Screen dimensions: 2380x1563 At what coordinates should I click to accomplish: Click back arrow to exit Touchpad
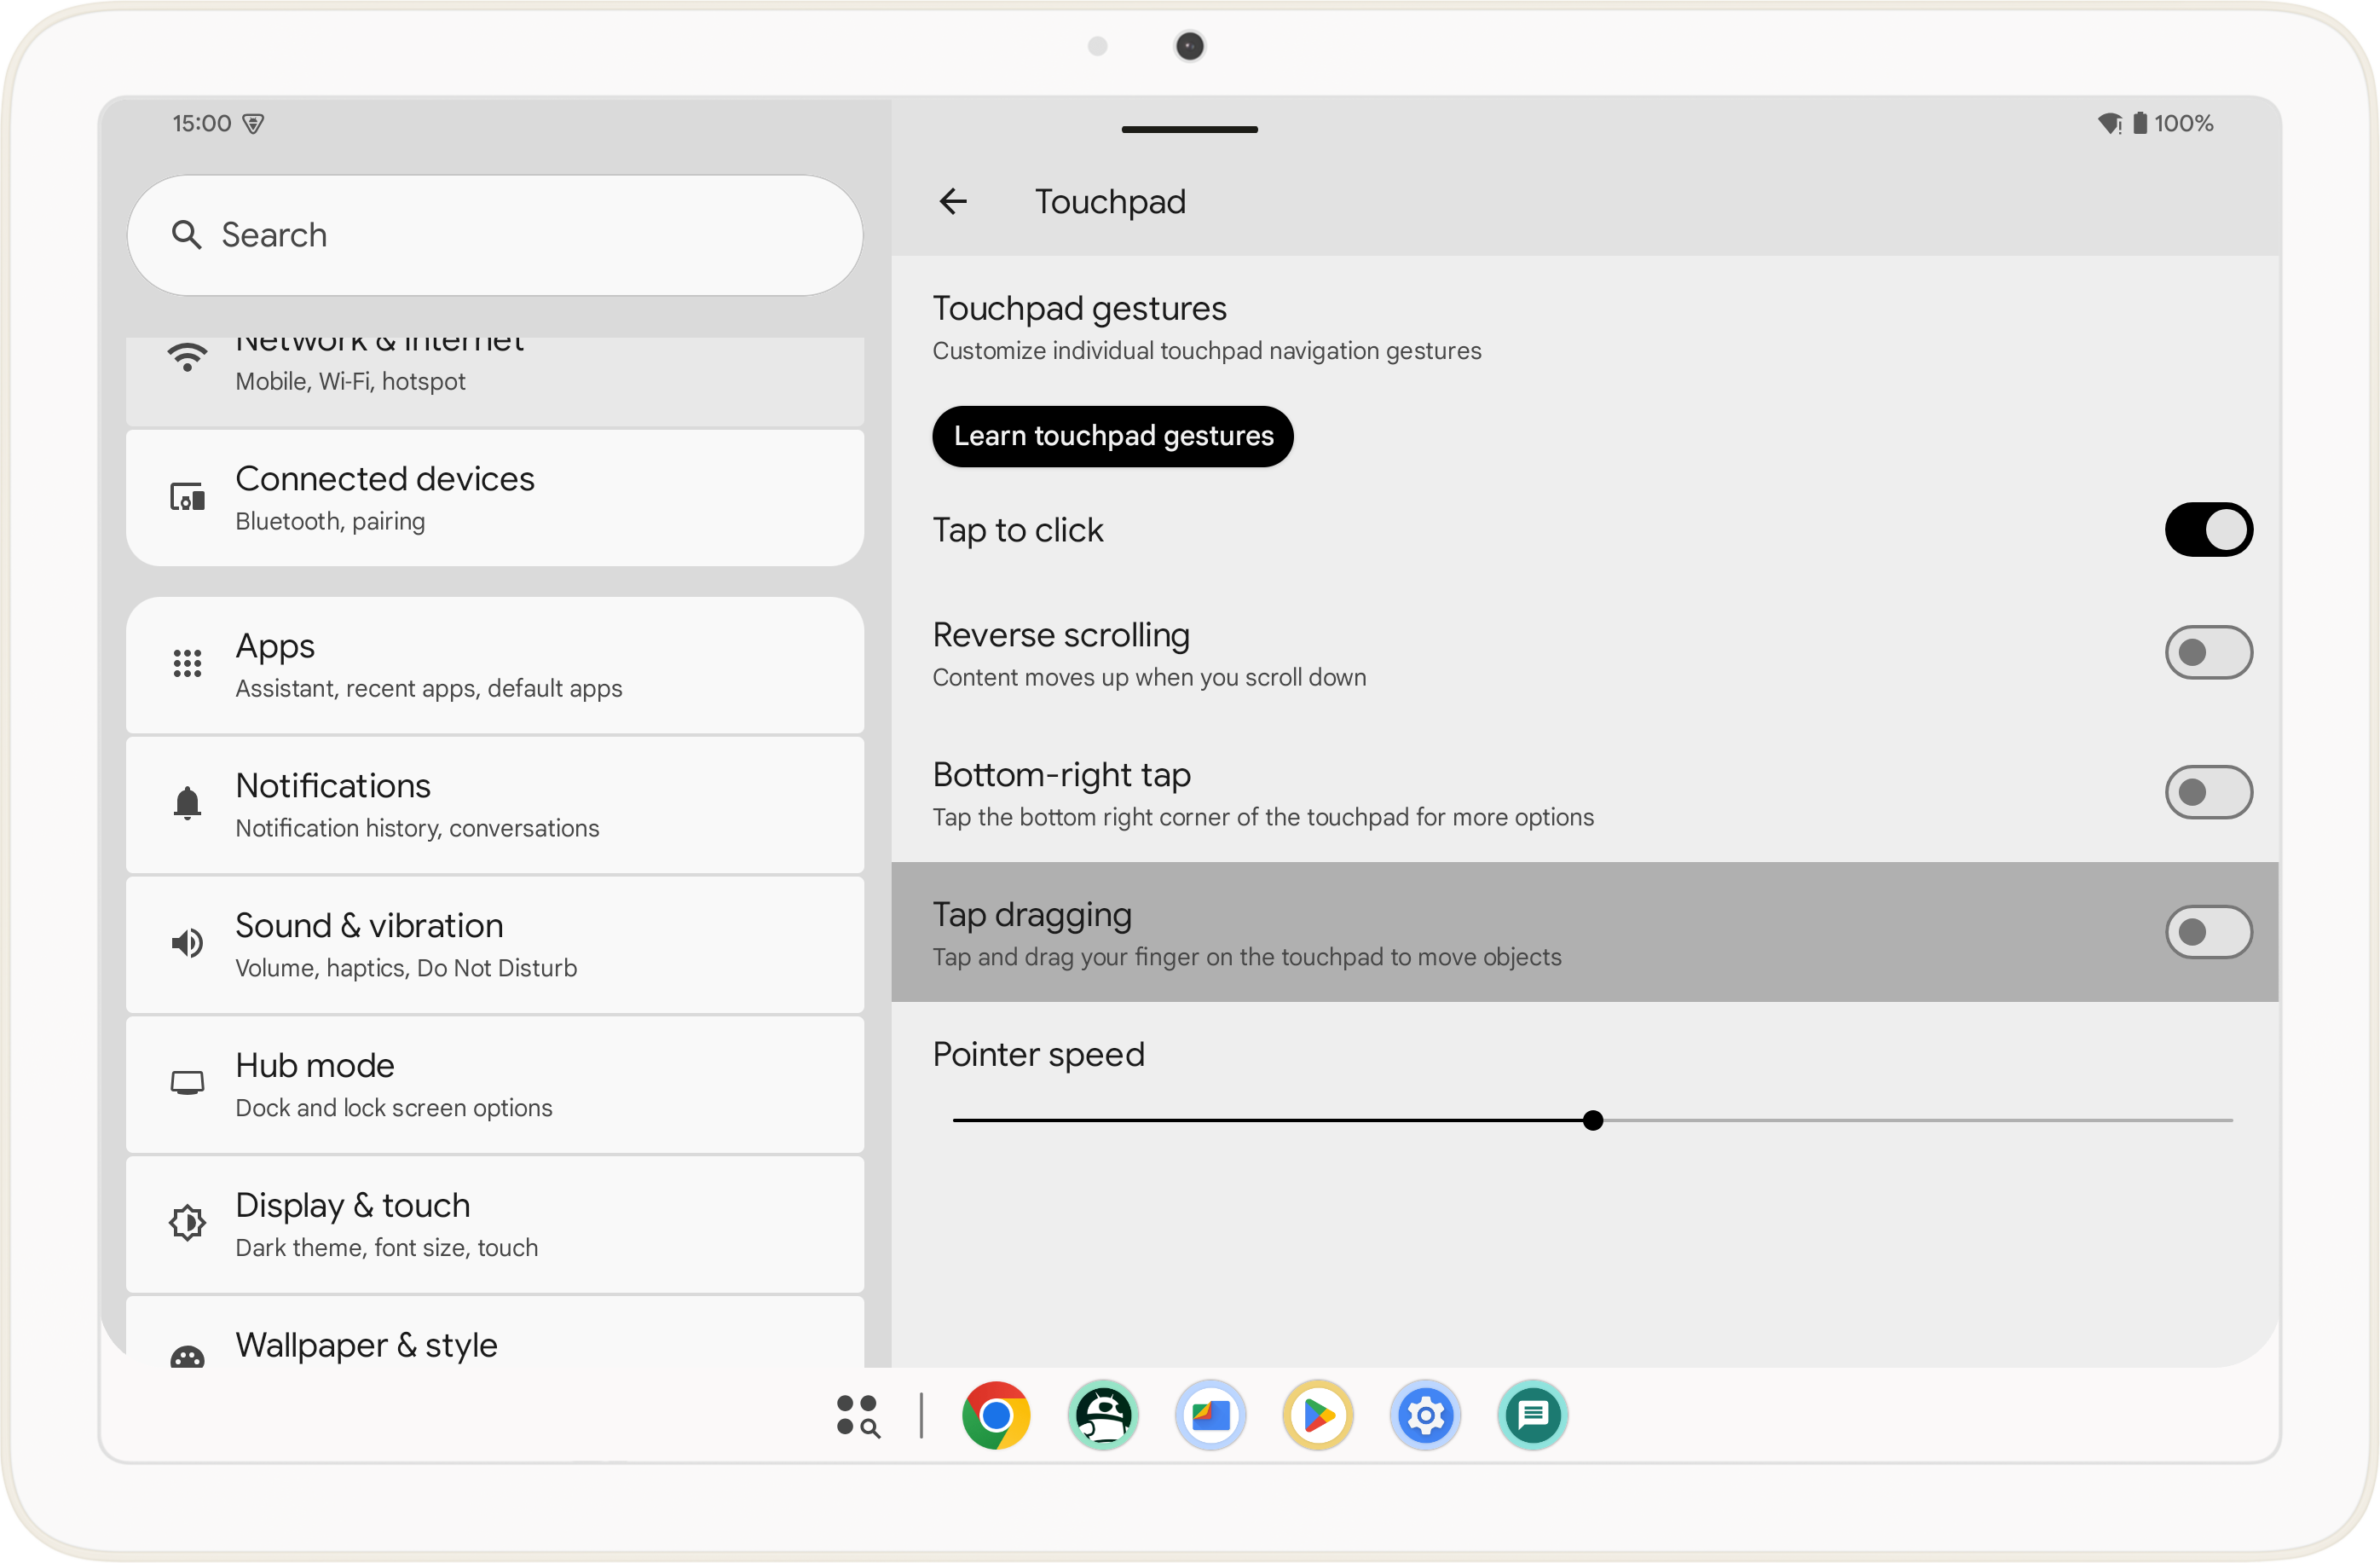coord(956,200)
